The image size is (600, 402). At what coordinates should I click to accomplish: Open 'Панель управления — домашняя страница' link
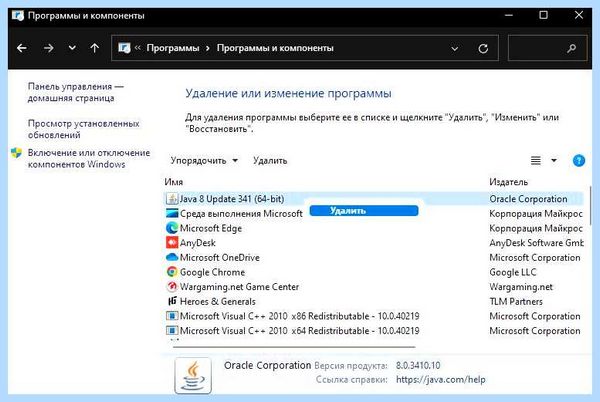coord(75,92)
